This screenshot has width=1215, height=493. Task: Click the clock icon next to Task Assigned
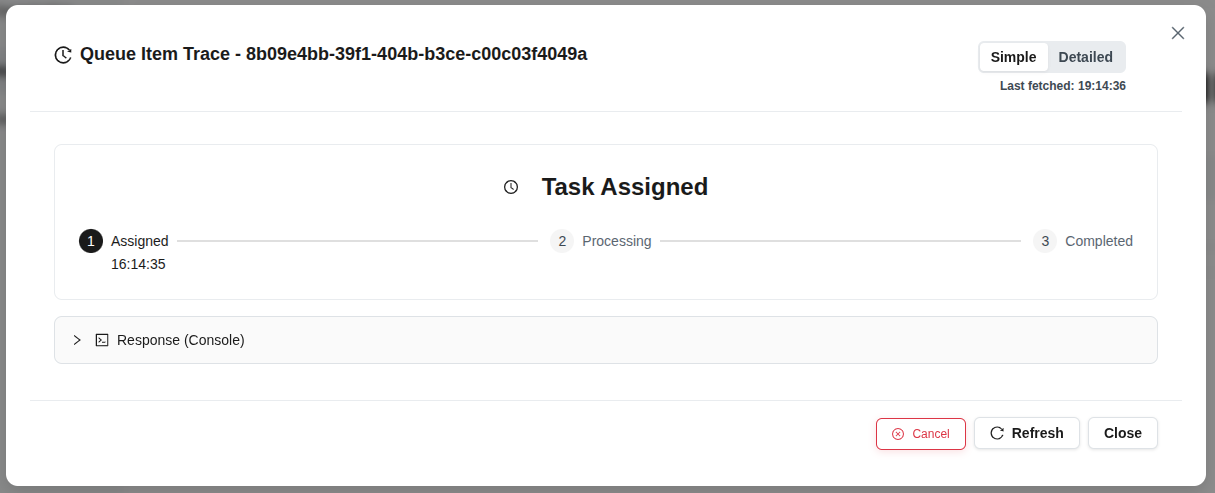(511, 187)
